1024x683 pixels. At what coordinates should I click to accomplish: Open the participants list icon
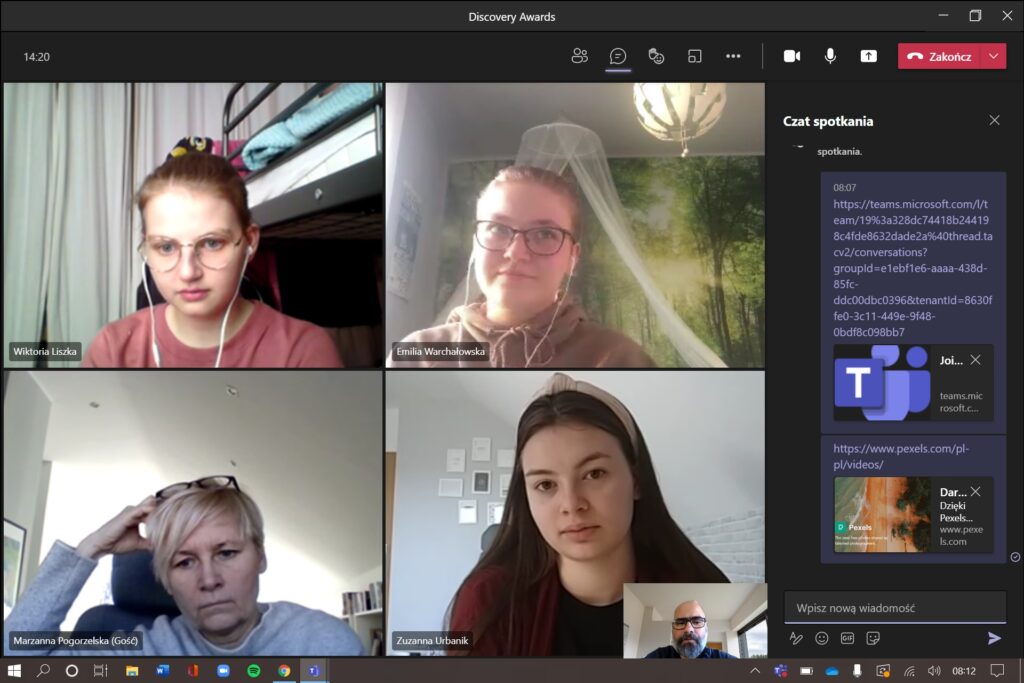(x=579, y=56)
